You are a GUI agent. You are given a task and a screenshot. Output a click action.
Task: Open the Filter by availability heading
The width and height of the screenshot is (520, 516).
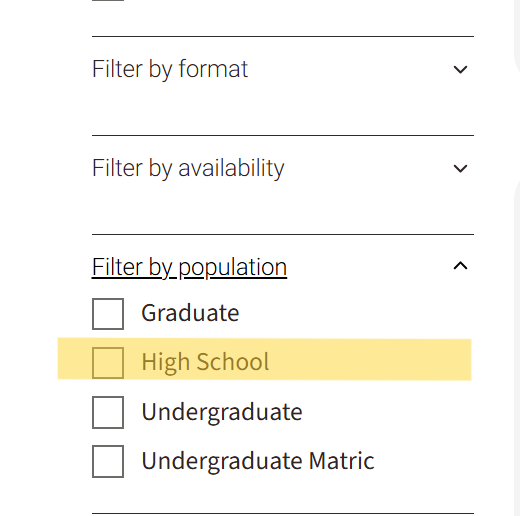click(x=188, y=168)
